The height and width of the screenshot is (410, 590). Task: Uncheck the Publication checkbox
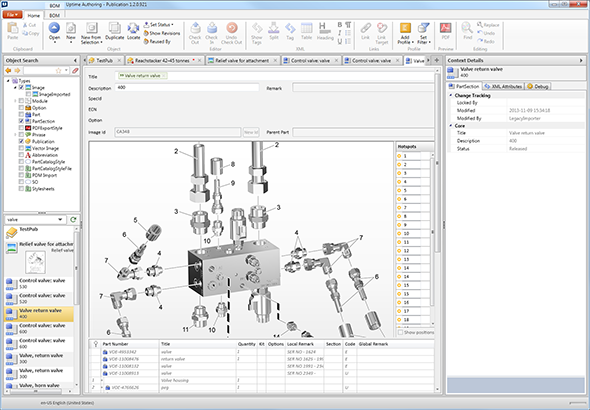click(21, 141)
